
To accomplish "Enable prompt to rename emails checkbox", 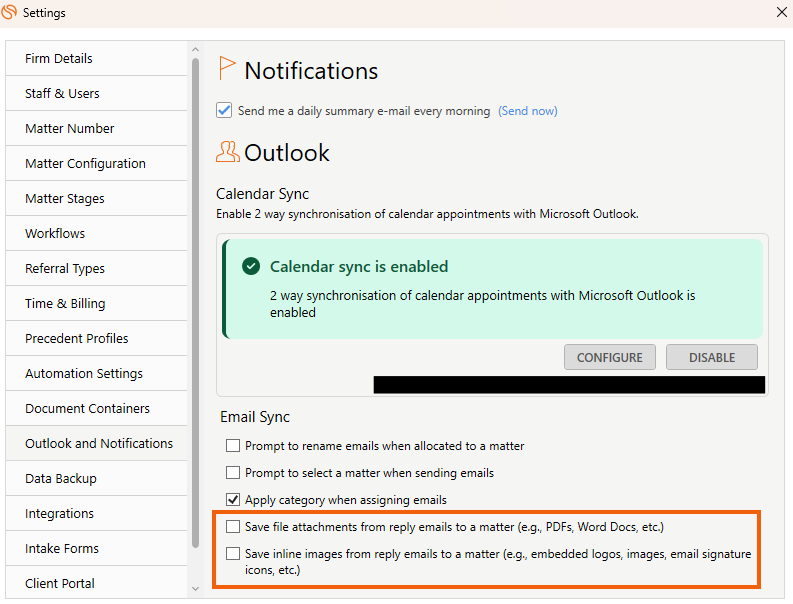I will (233, 445).
